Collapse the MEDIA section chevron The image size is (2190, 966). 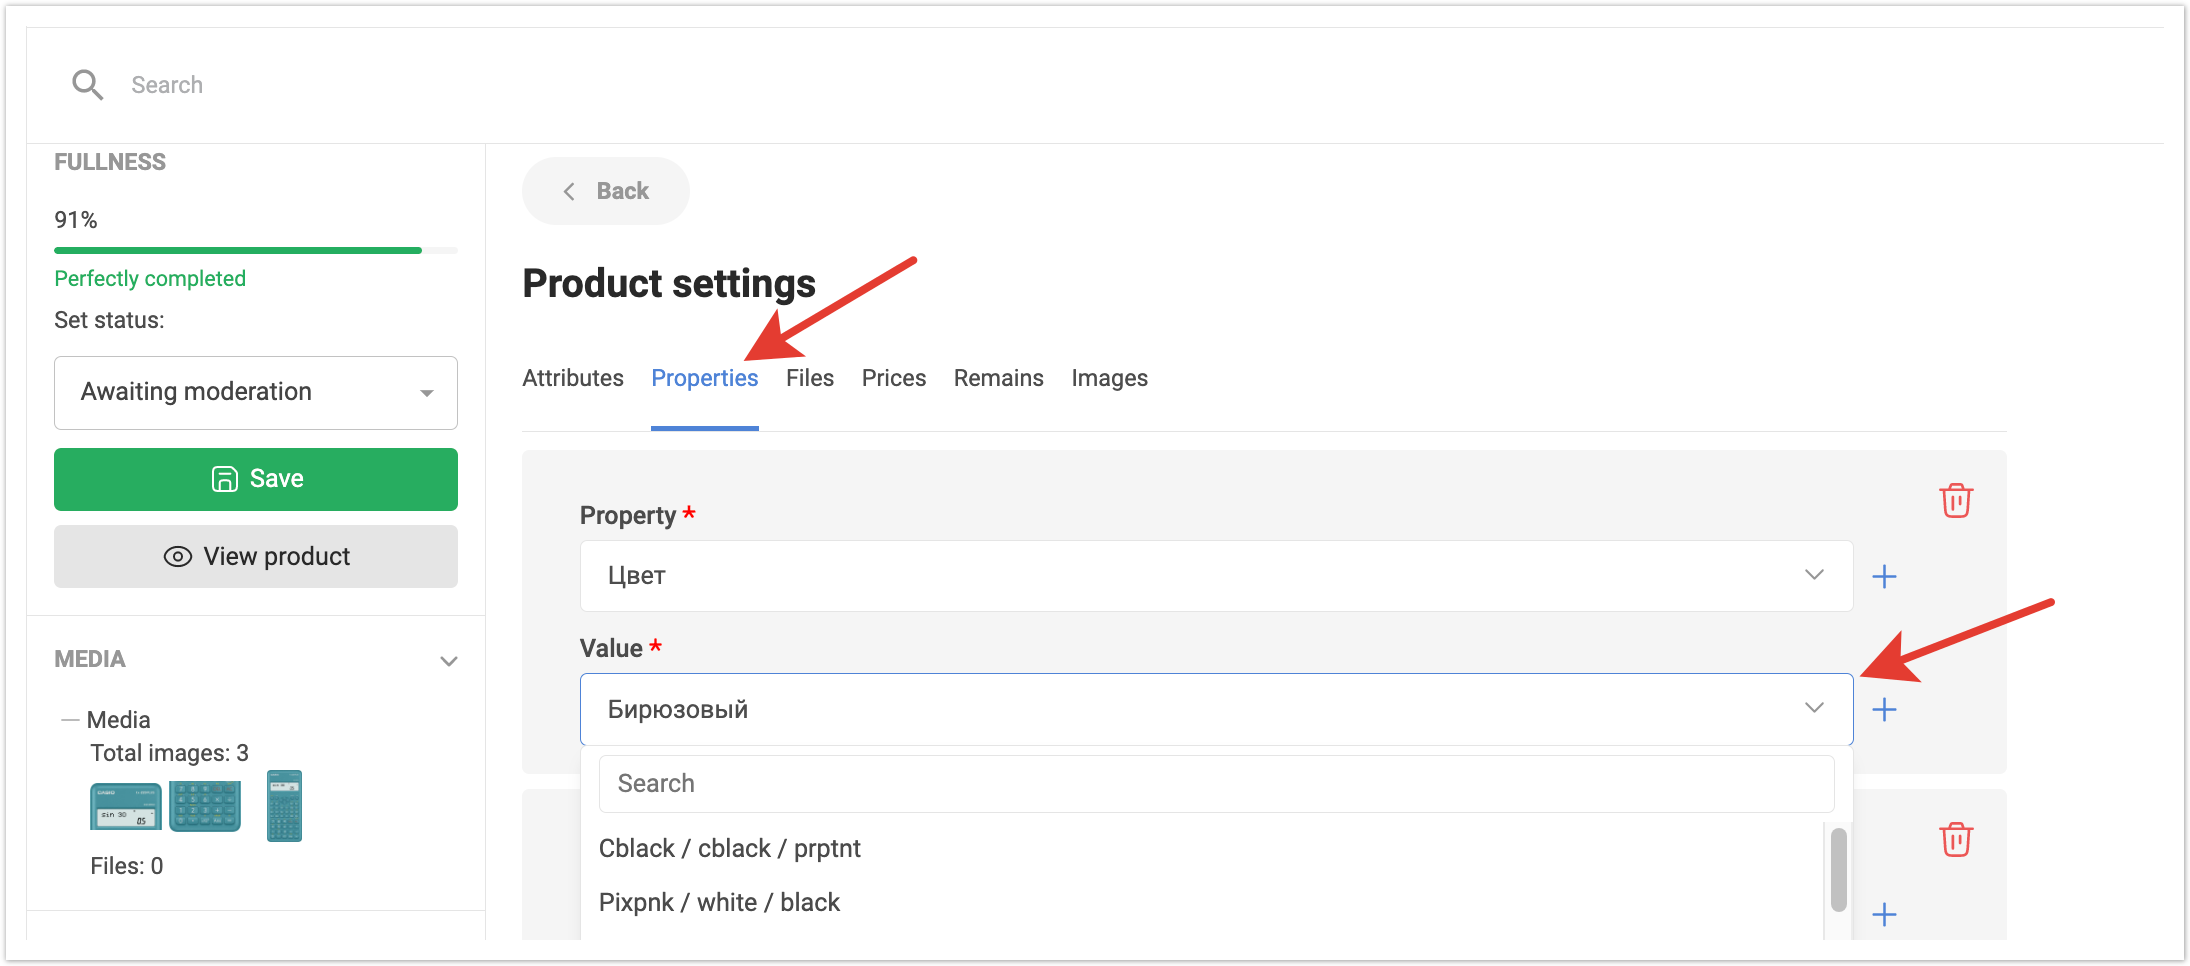449,661
